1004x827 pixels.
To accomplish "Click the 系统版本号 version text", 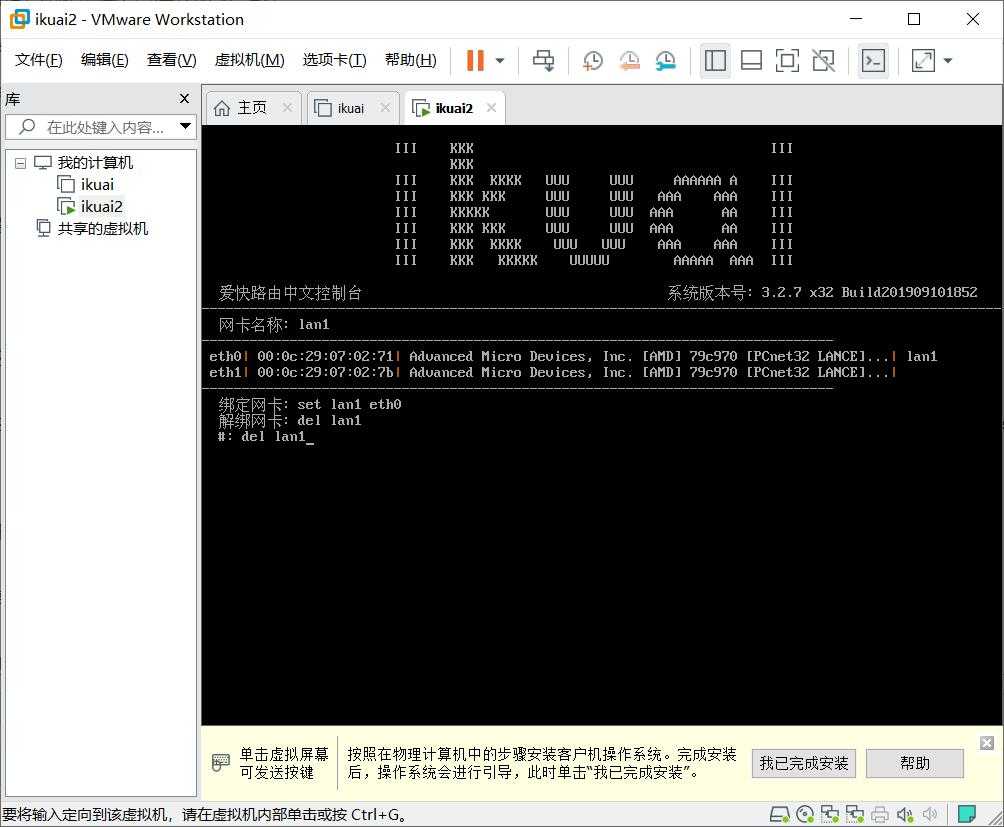I will click(822, 293).
